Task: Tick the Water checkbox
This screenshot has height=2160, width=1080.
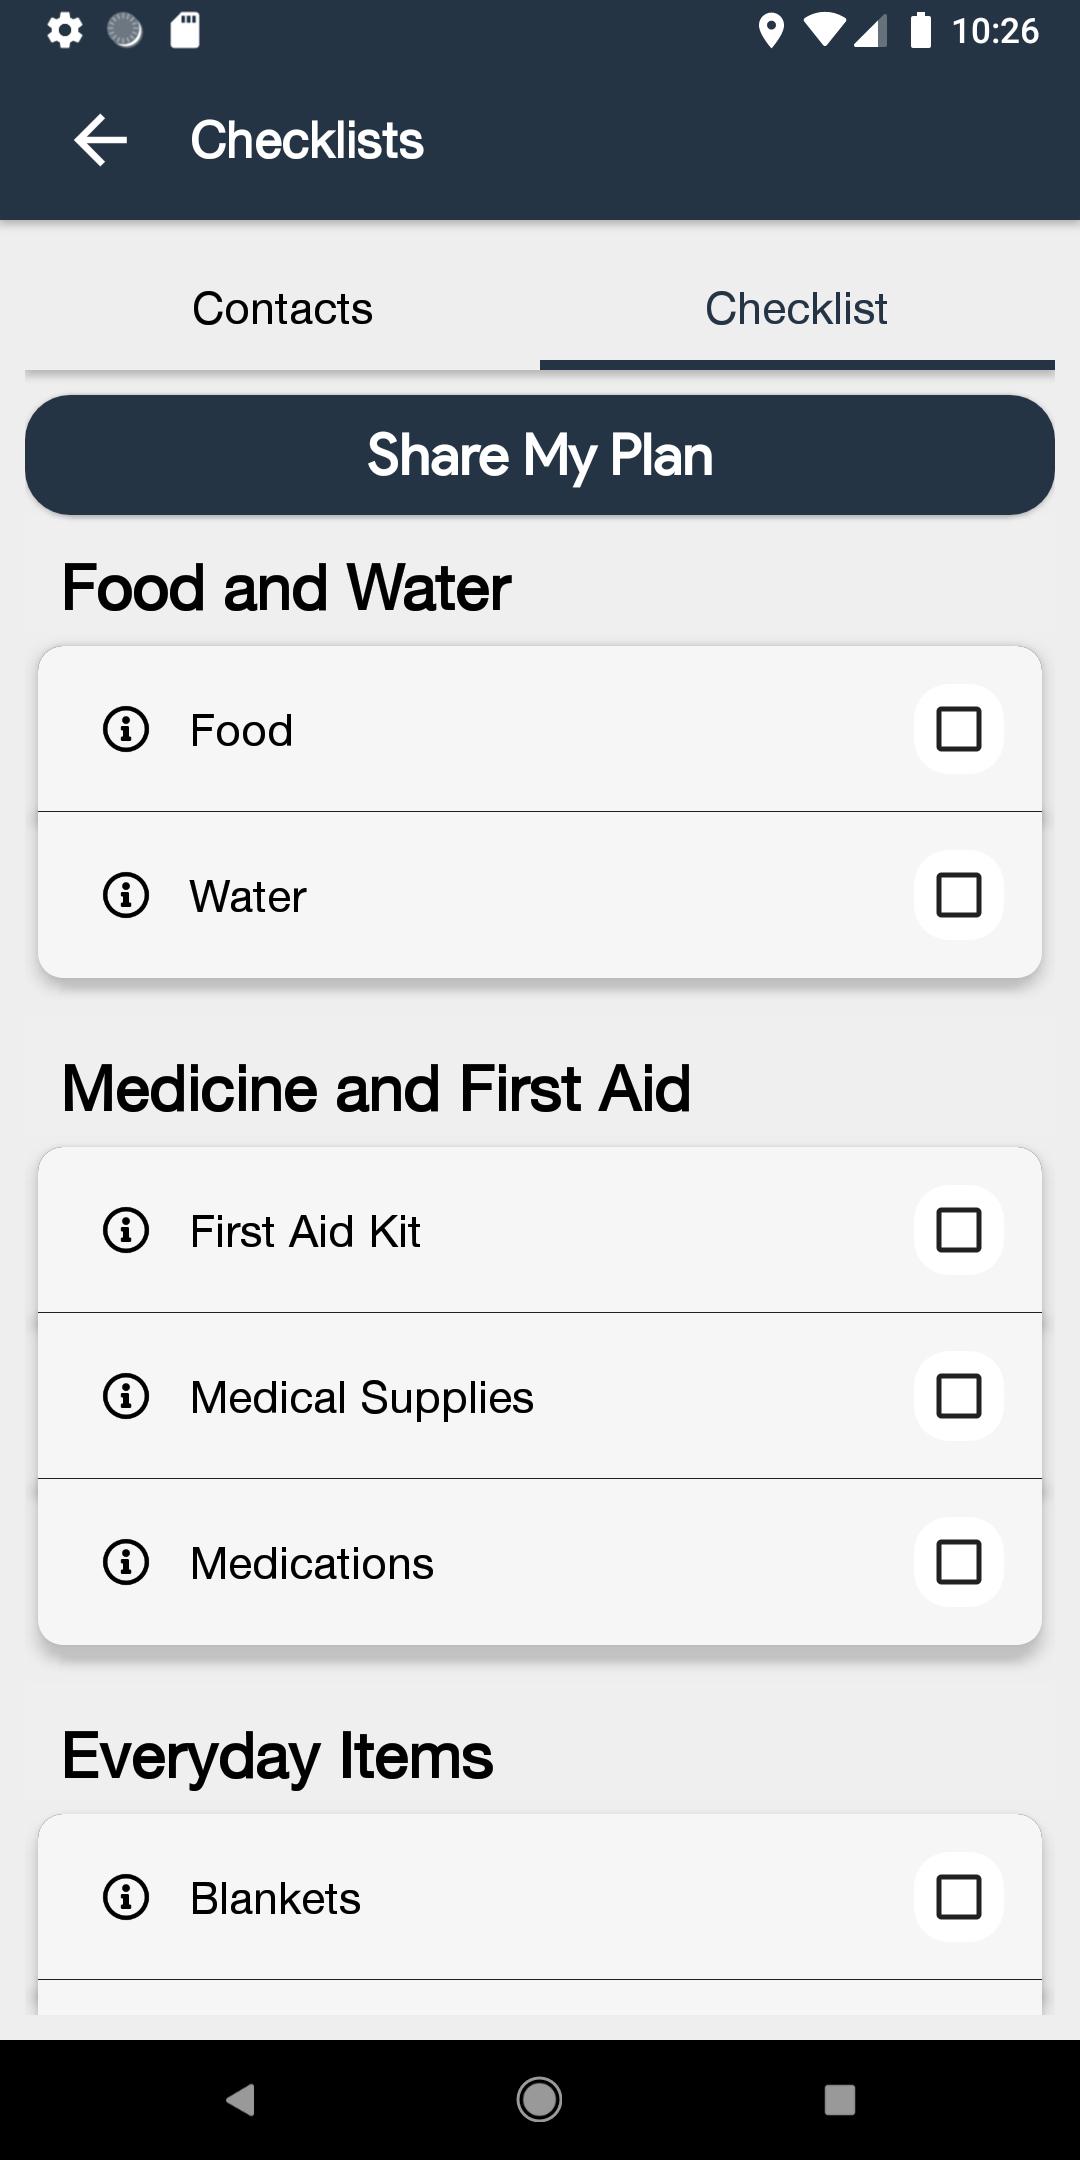Action: click(x=958, y=895)
